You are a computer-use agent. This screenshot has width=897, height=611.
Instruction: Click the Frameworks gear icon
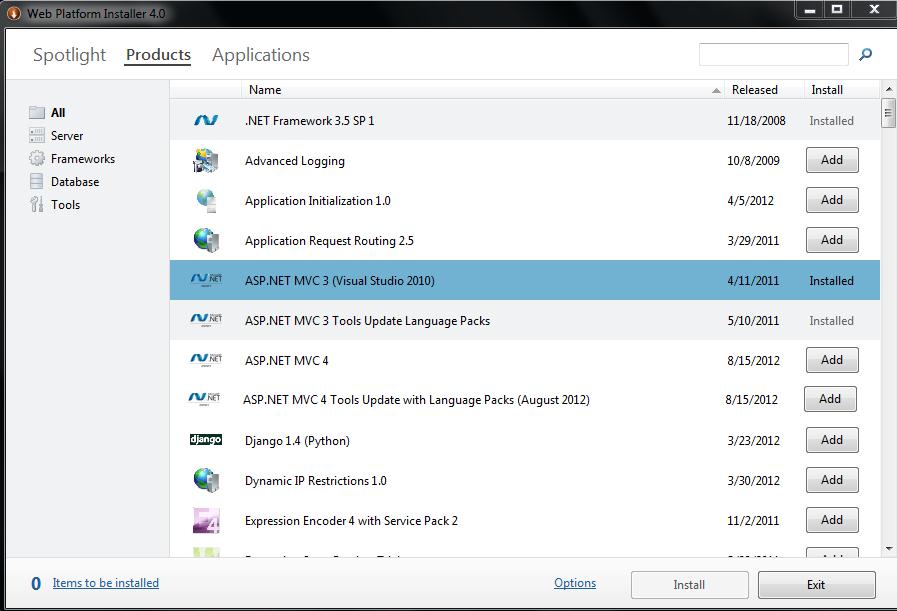(37, 158)
